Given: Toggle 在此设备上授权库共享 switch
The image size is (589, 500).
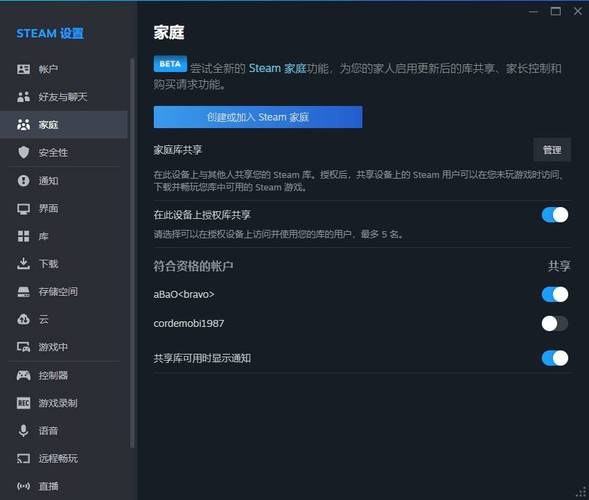Looking at the screenshot, I should (x=555, y=215).
